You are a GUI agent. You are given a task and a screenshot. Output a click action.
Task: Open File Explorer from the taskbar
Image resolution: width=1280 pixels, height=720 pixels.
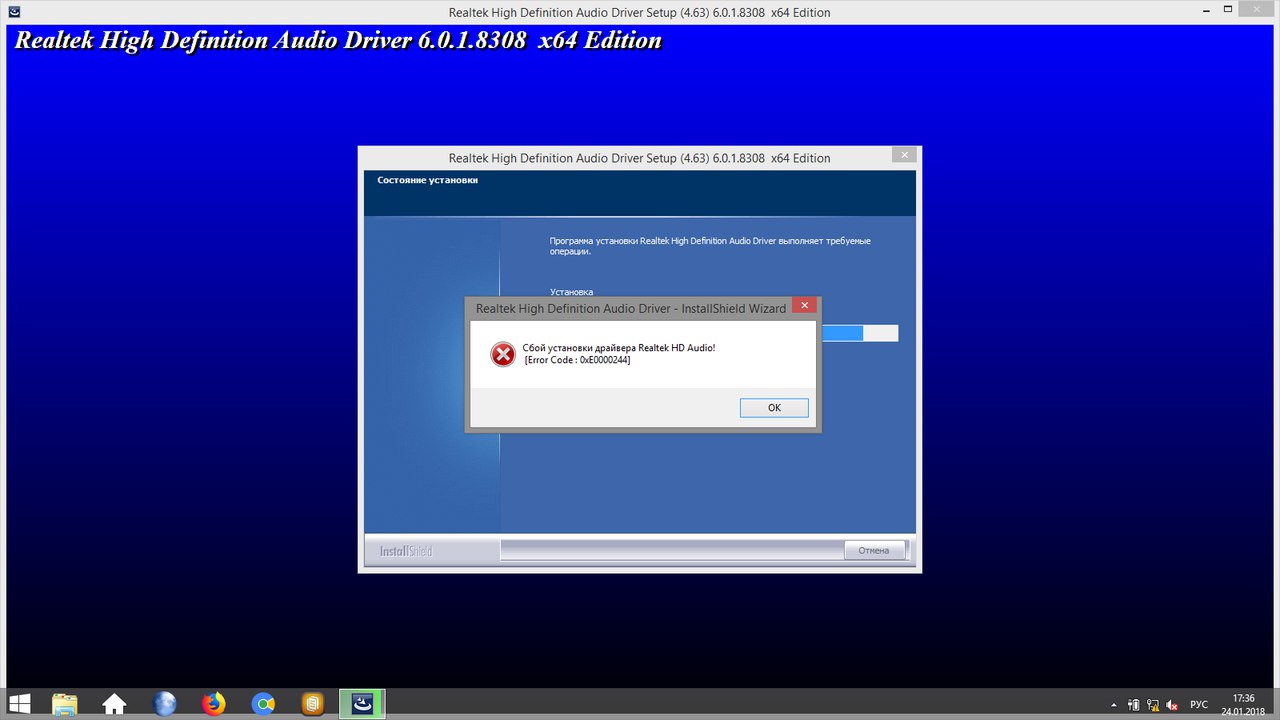coord(65,704)
